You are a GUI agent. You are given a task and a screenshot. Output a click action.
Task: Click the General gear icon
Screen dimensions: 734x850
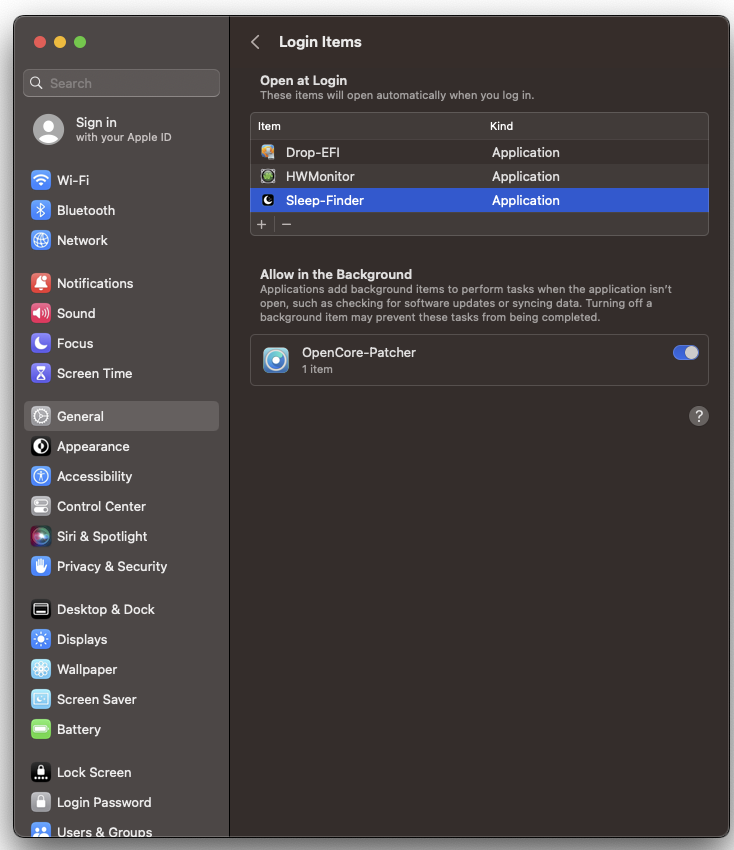[41, 416]
